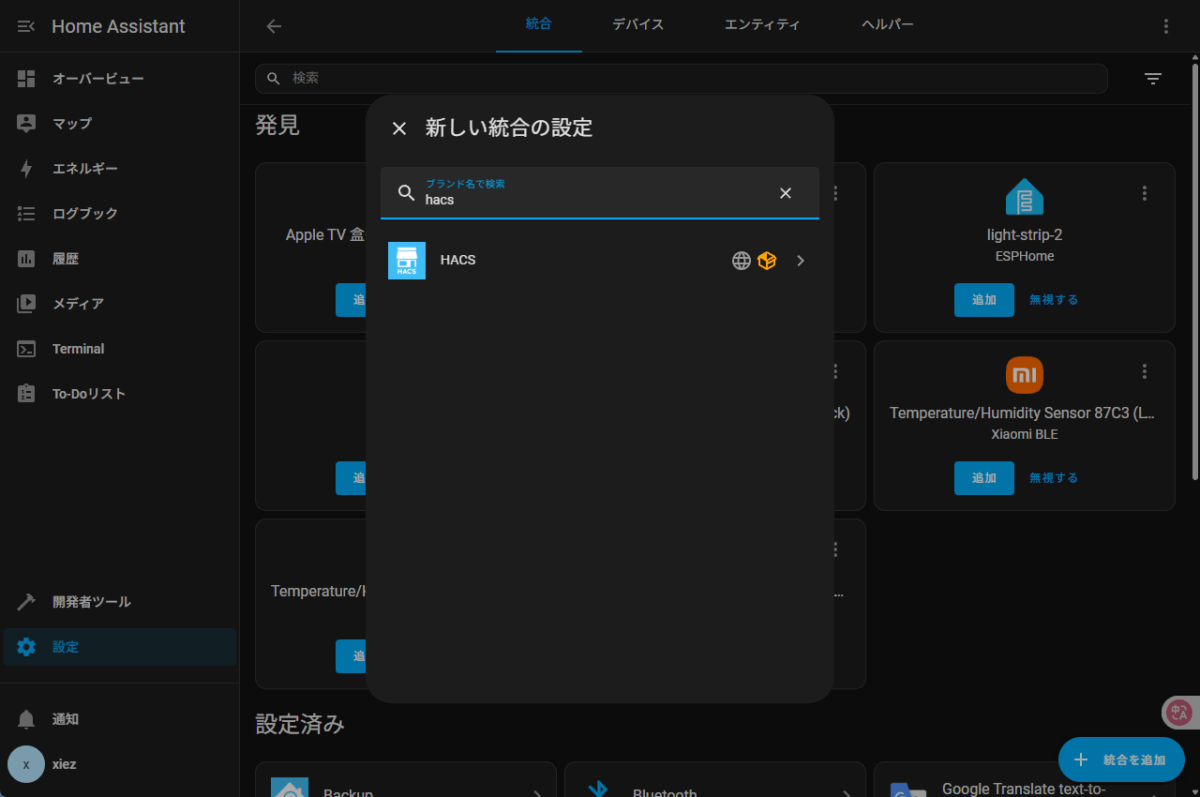Switch to the エンティティ tab
The width and height of the screenshot is (1200, 797).
(x=762, y=25)
